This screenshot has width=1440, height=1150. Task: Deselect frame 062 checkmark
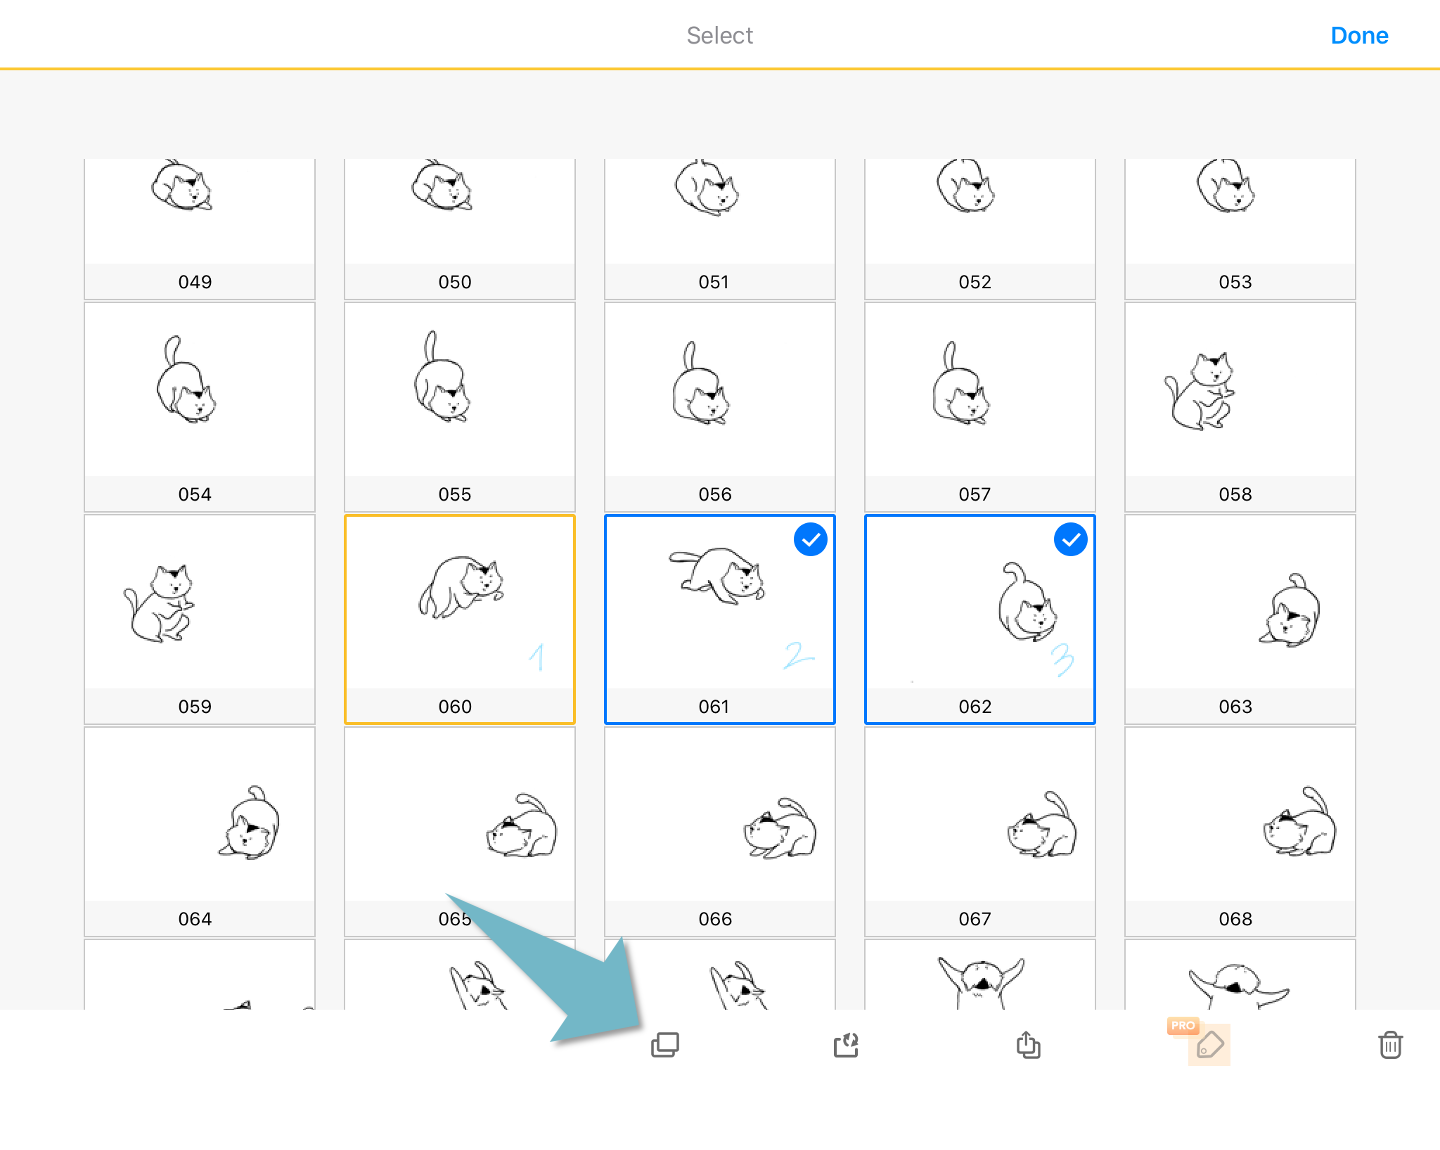(x=1071, y=540)
